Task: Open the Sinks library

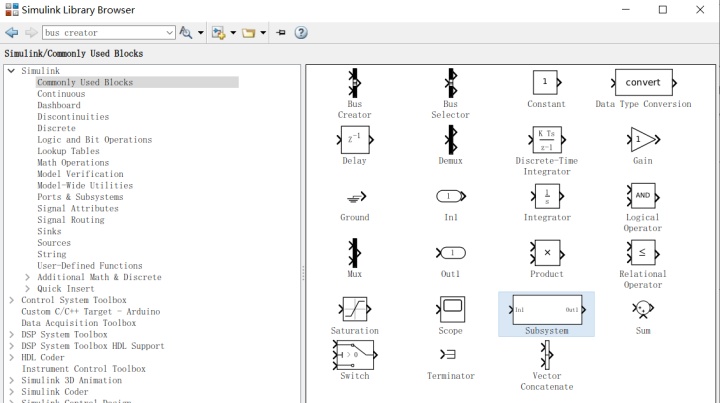Action: click(x=49, y=231)
